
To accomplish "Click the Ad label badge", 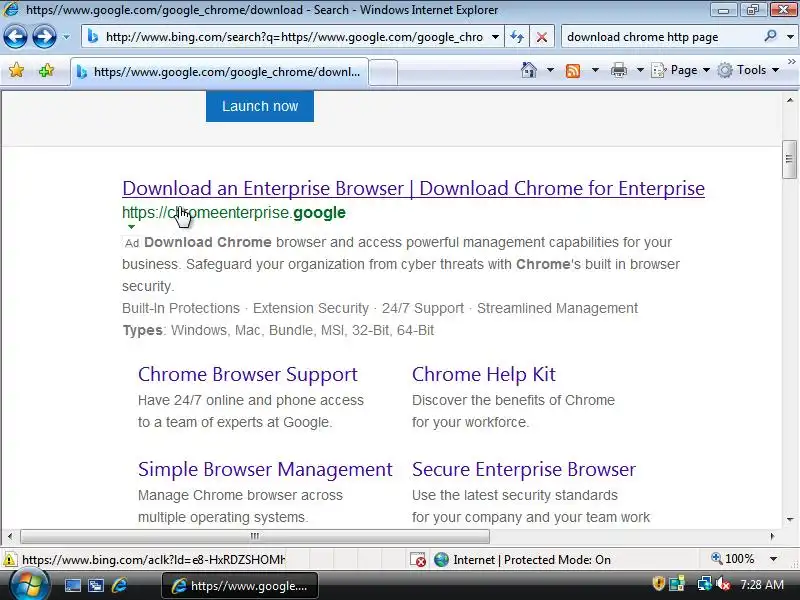I will pyautogui.click(x=132, y=243).
